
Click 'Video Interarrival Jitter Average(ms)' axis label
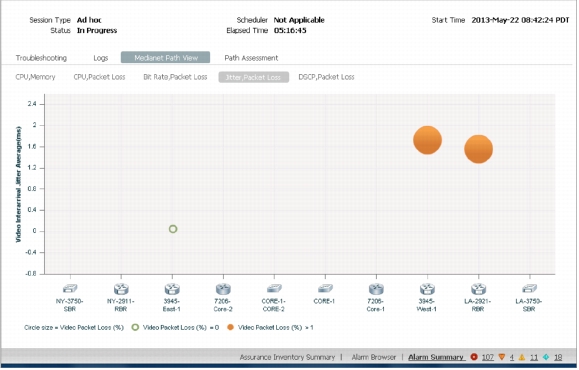pyautogui.click(x=18, y=184)
